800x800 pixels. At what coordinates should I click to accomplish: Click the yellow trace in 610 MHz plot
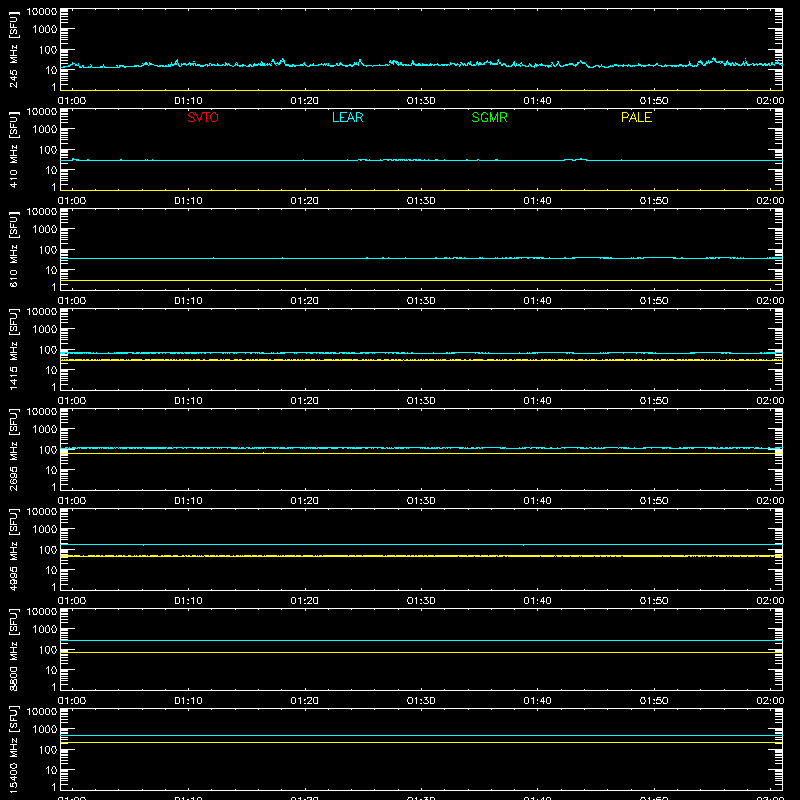421,281
